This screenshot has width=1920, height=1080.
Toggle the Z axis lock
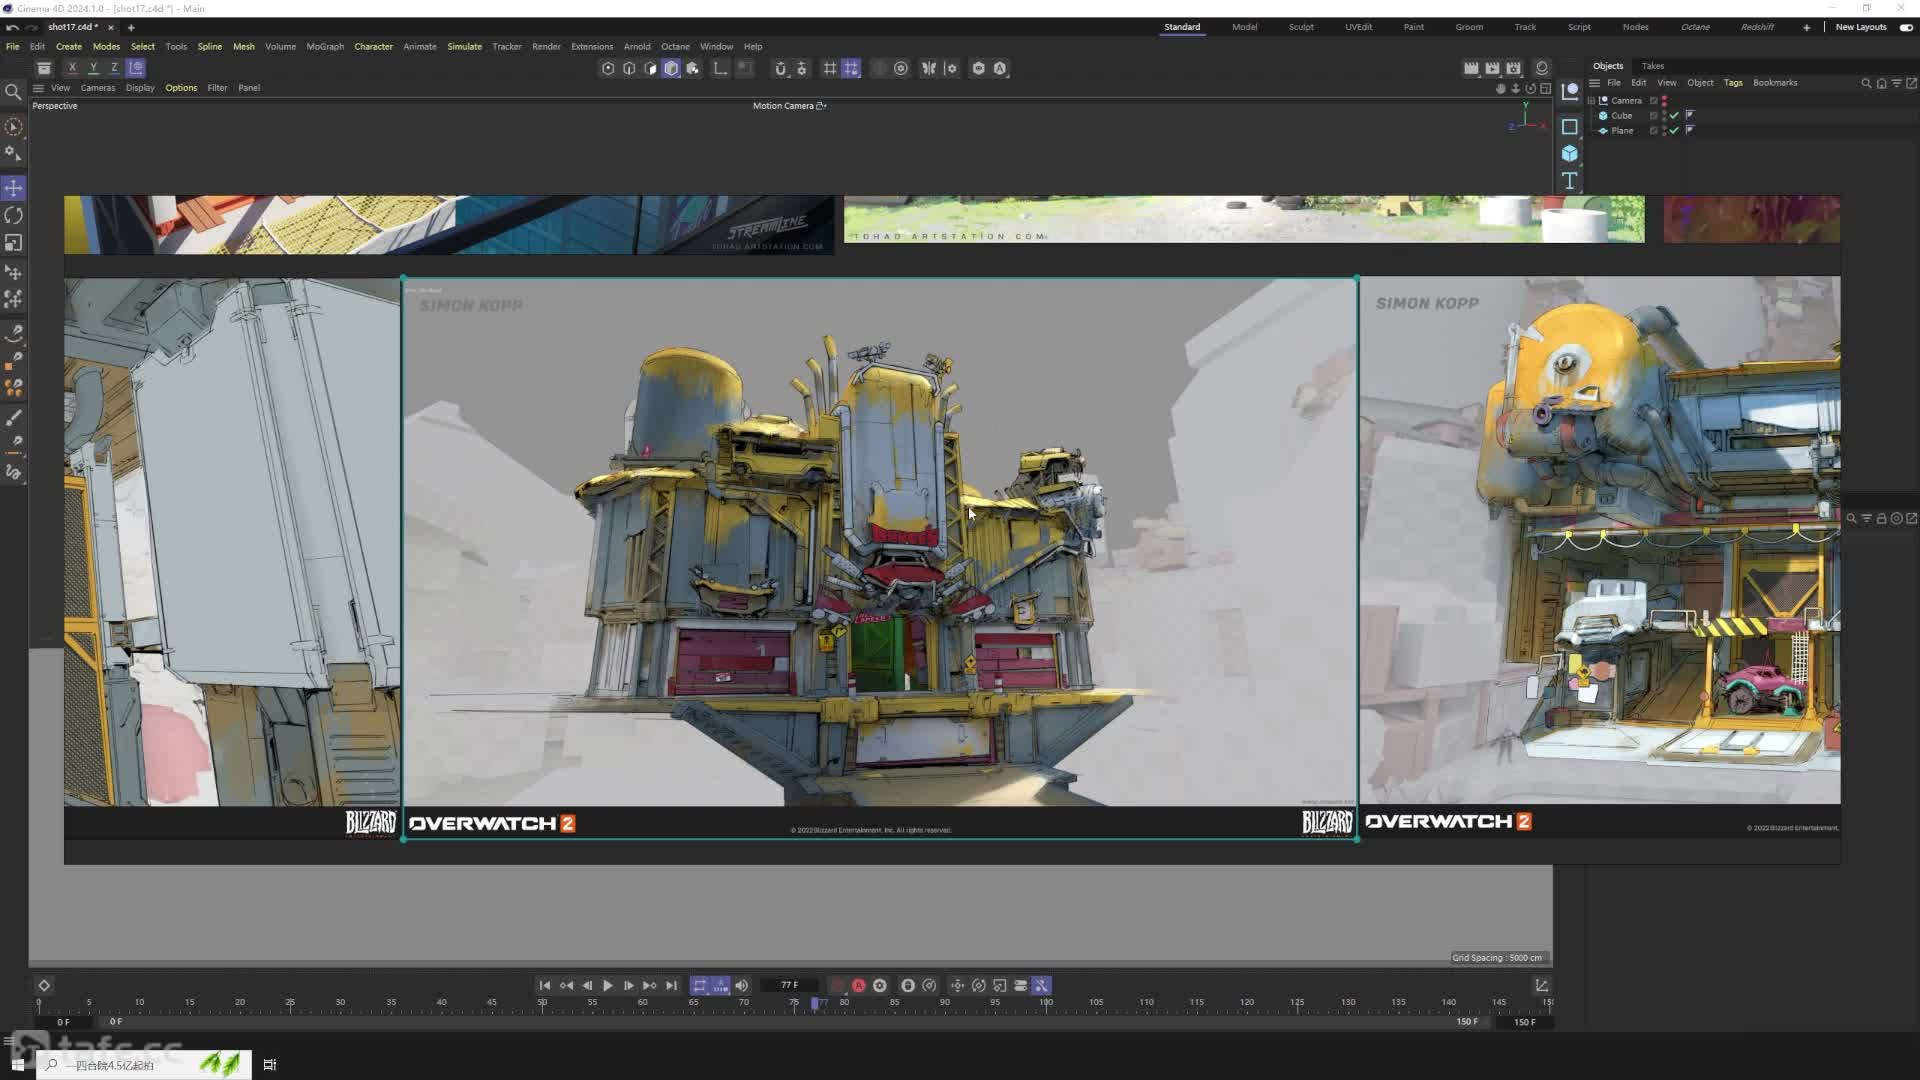point(114,68)
